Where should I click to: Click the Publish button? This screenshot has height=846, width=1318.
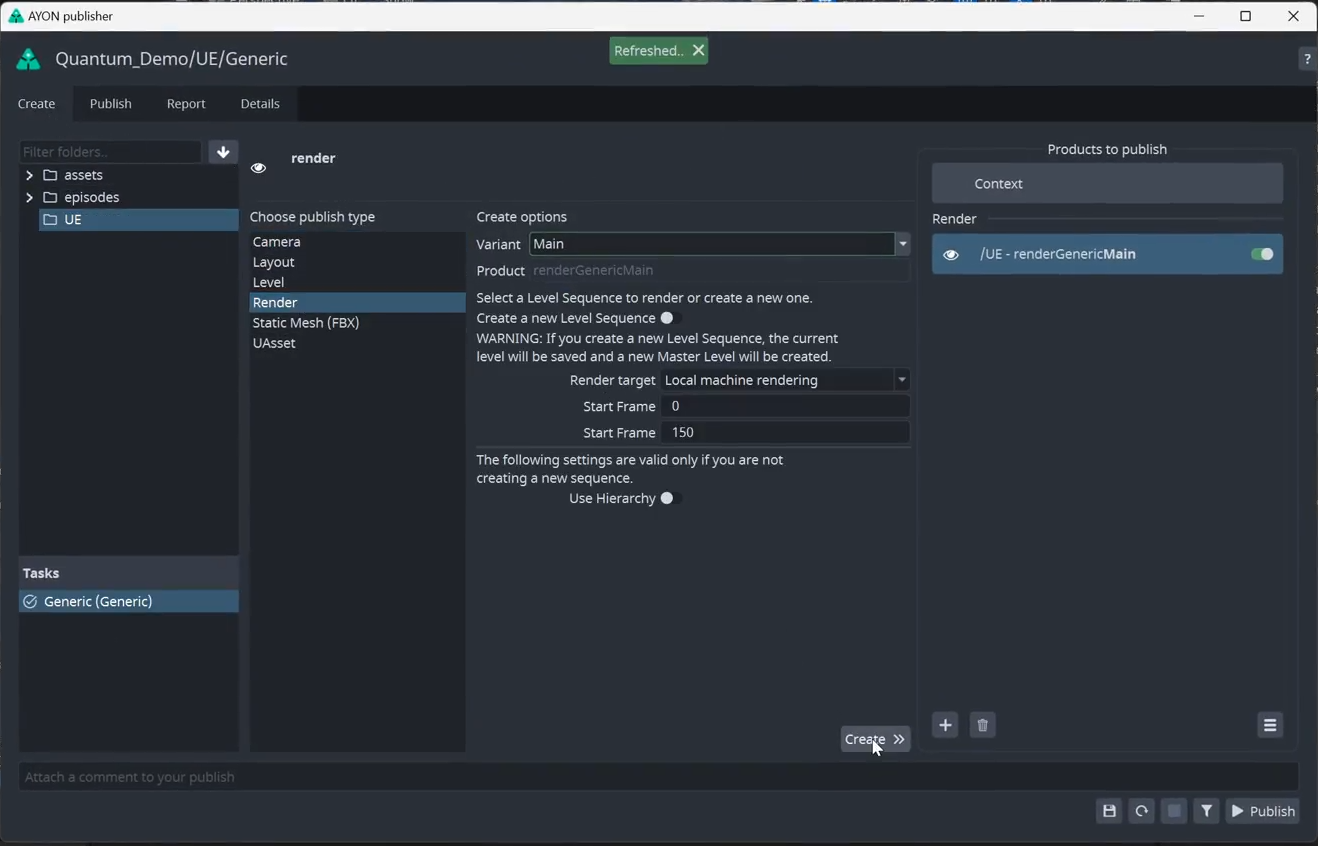coord(1262,811)
